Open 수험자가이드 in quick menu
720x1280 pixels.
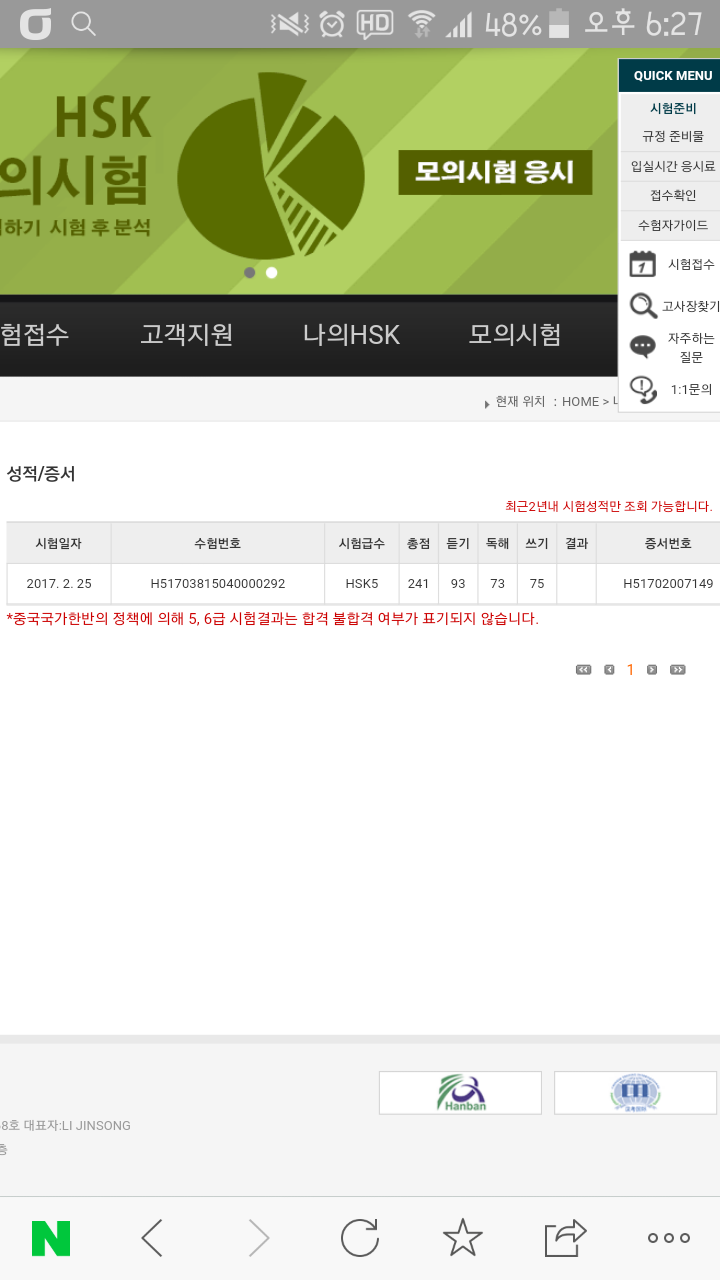[673, 226]
